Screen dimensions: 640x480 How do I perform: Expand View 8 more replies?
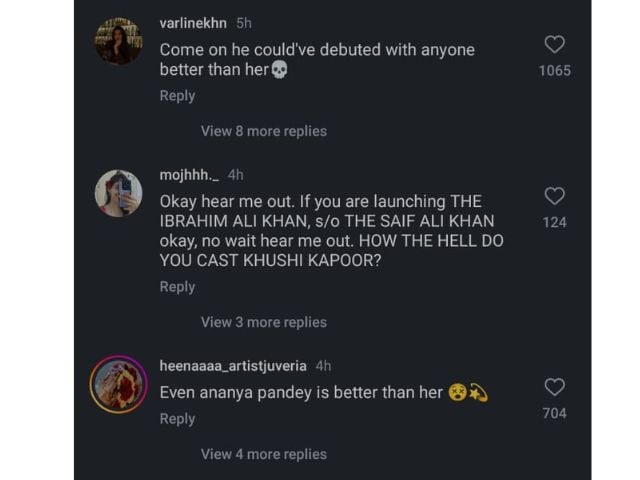263,131
